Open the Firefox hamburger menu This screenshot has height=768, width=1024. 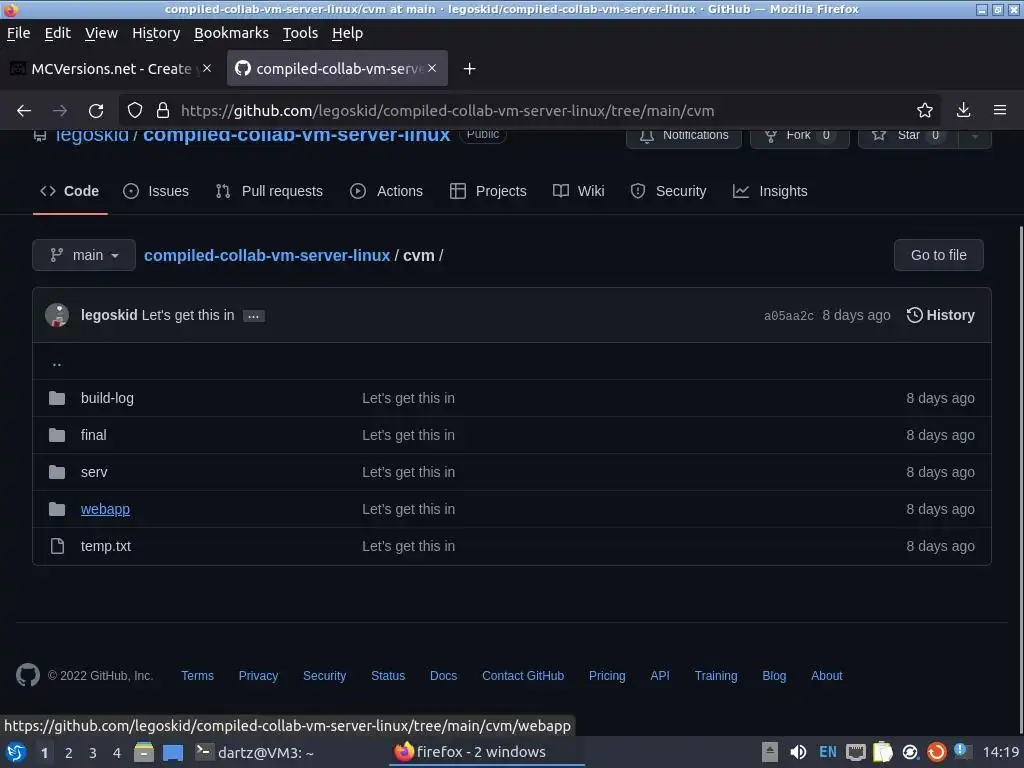point(999,110)
